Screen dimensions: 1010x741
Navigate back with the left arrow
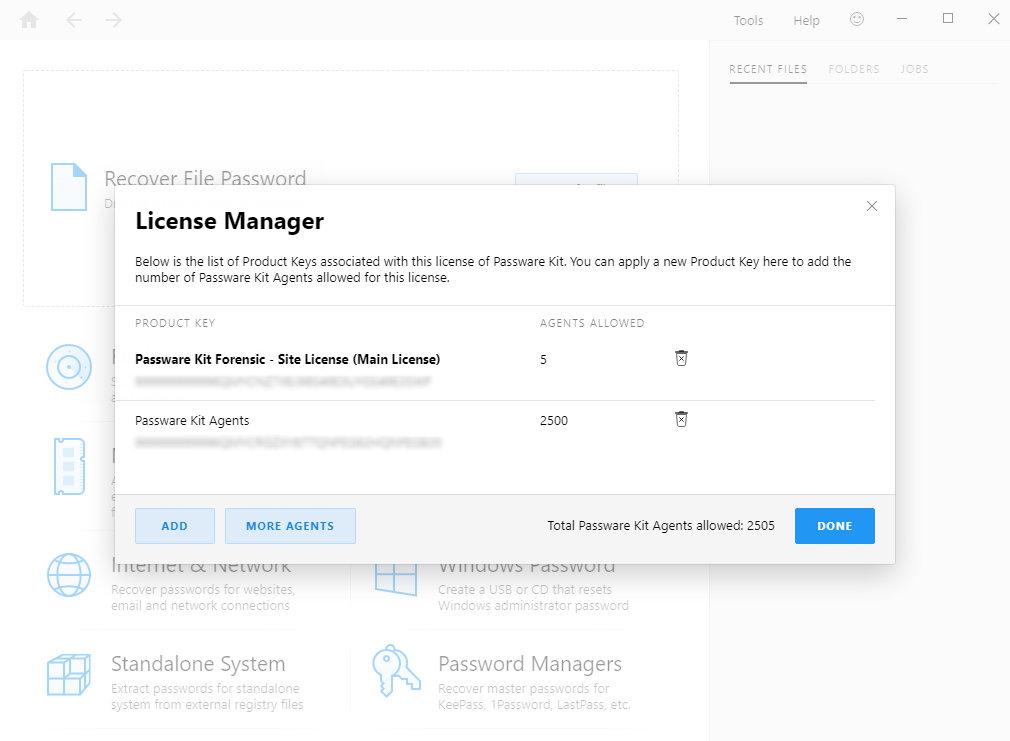pyautogui.click(x=74, y=20)
